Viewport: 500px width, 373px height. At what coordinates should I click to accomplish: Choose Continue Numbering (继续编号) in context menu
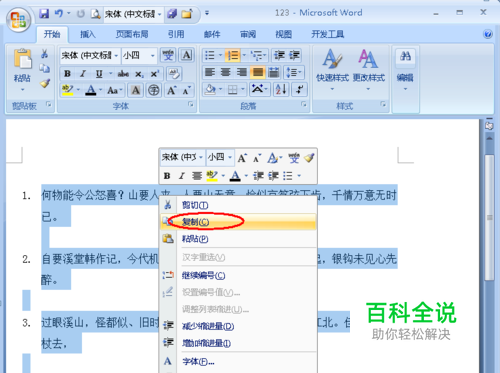tap(238, 275)
